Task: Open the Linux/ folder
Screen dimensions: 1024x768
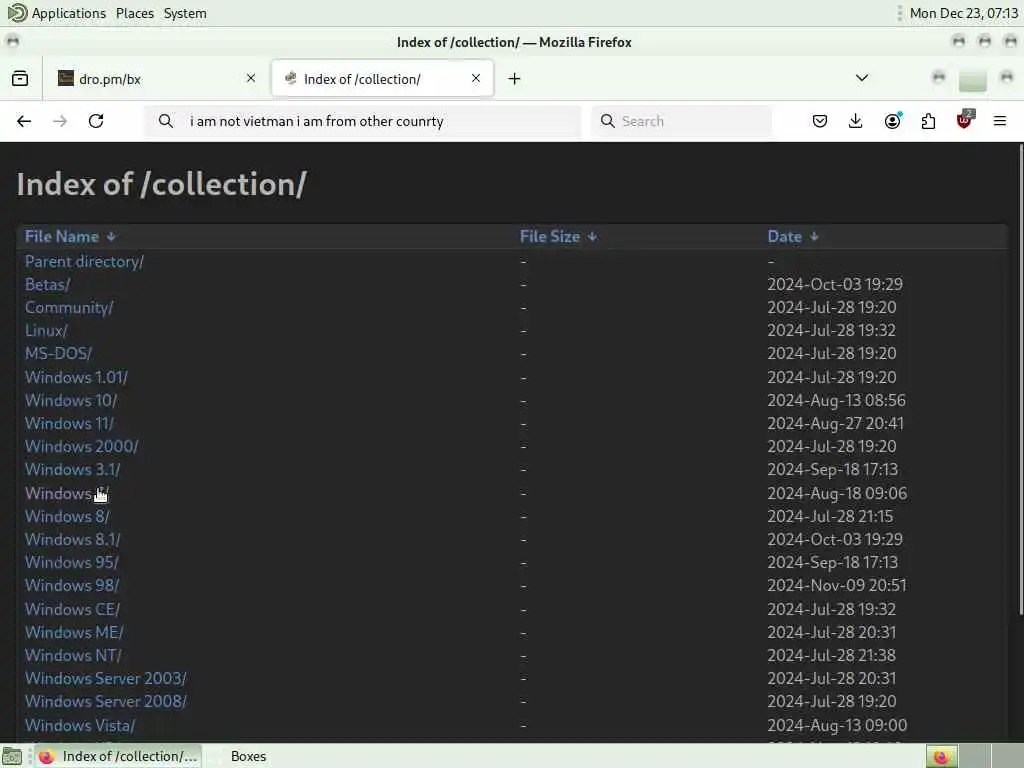Action: 46,330
